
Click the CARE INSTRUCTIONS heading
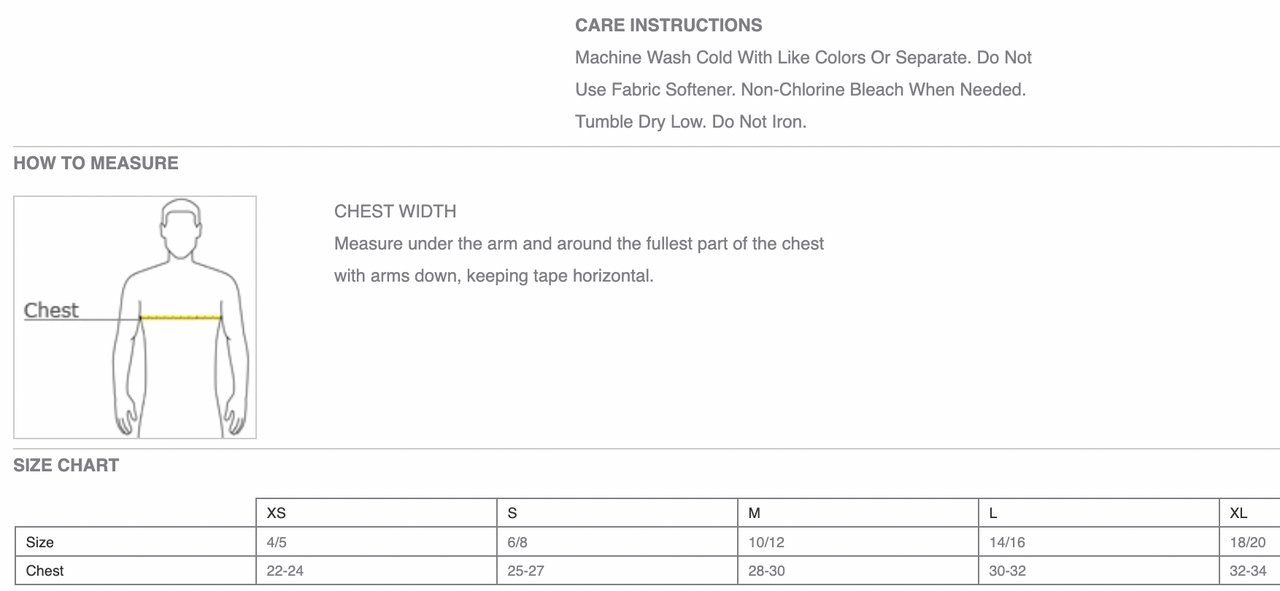(668, 25)
